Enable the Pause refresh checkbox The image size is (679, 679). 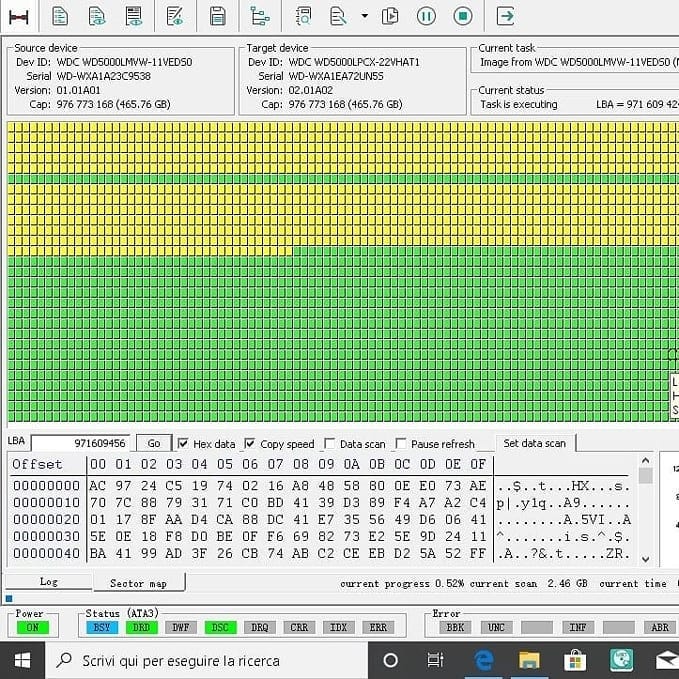click(x=401, y=443)
